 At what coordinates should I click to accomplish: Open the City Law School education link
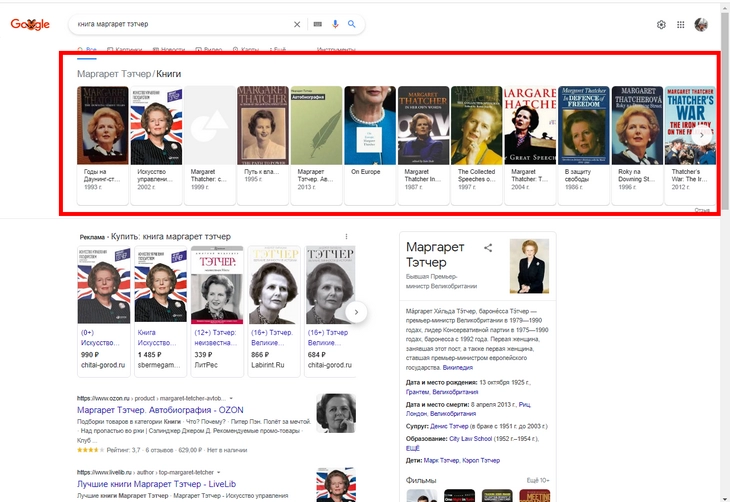[x=470, y=439]
